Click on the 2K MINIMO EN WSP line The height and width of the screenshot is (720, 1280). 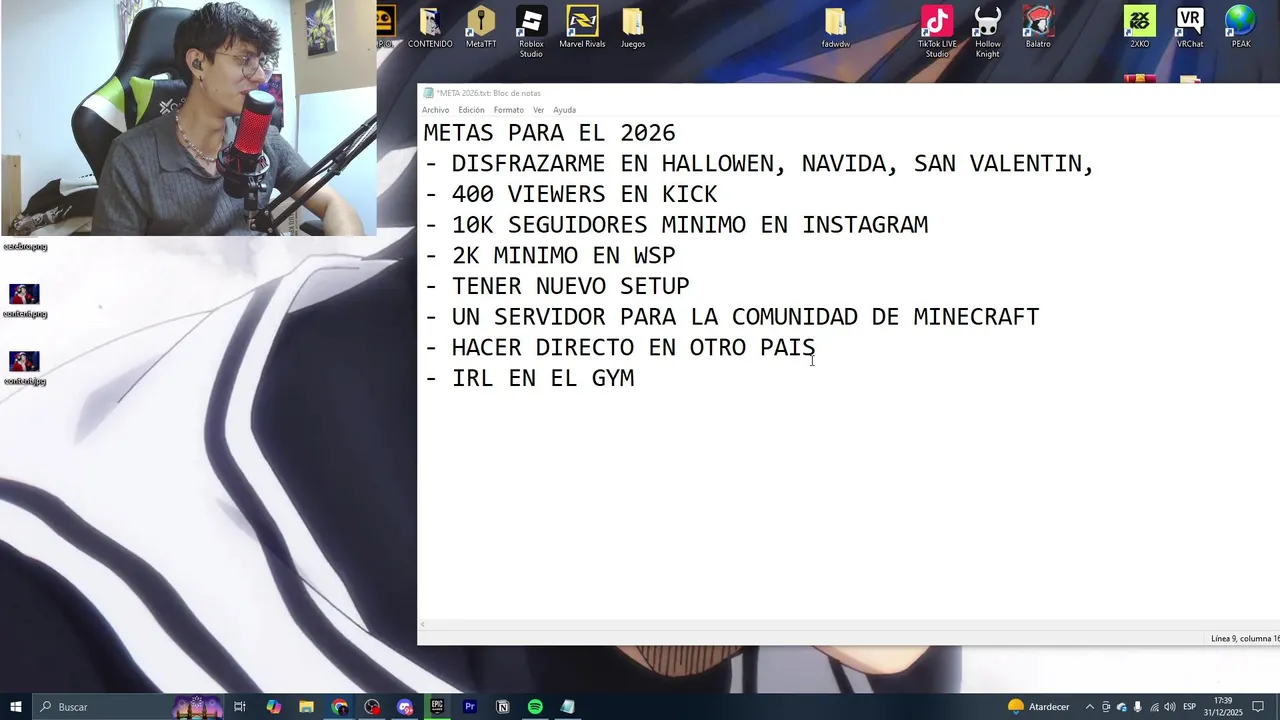(550, 256)
